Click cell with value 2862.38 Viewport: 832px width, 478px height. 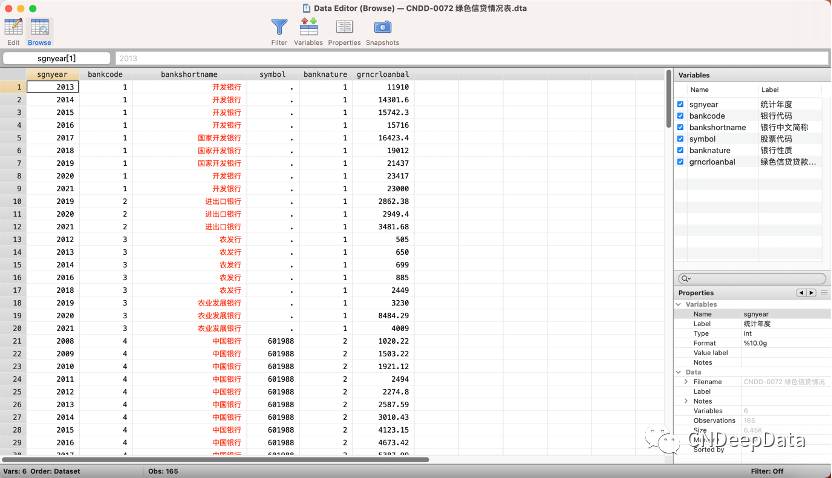(383, 202)
